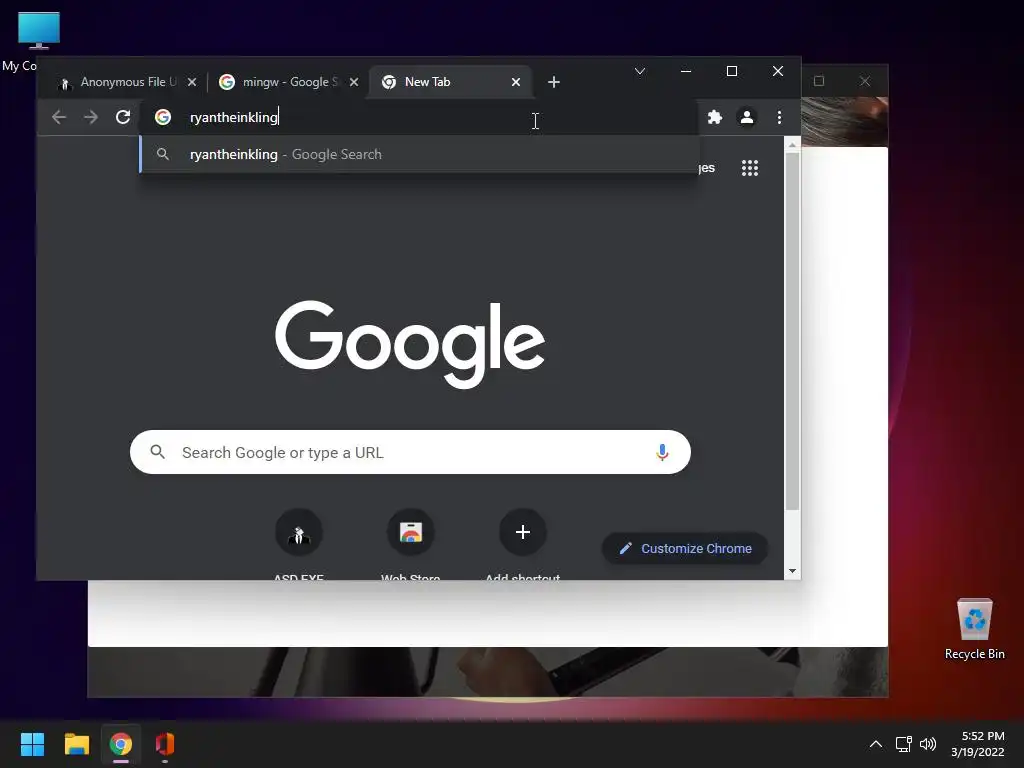
Task: Add a new shortcut tile
Action: pyautogui.click(x=522, y=545)
